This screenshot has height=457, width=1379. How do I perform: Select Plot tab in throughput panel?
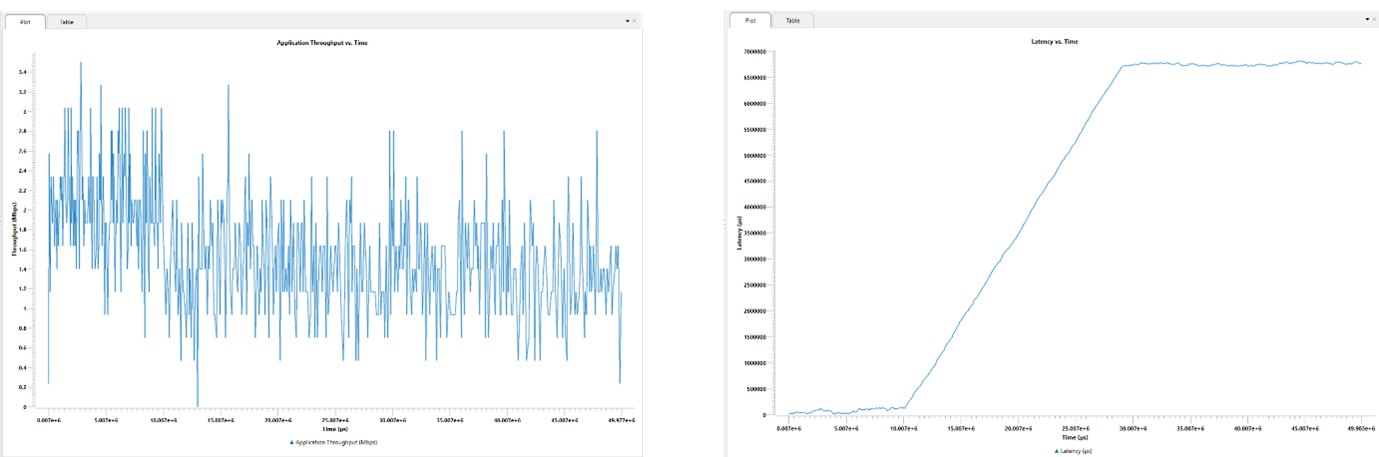pyautogui.click(x=26, y=21)
